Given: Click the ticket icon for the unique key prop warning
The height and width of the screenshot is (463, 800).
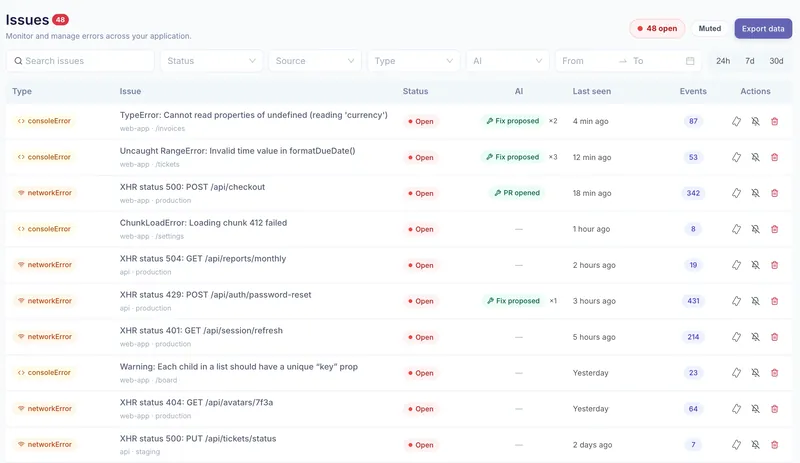Looking at the screenshot, I should click(x=736, y=373).
